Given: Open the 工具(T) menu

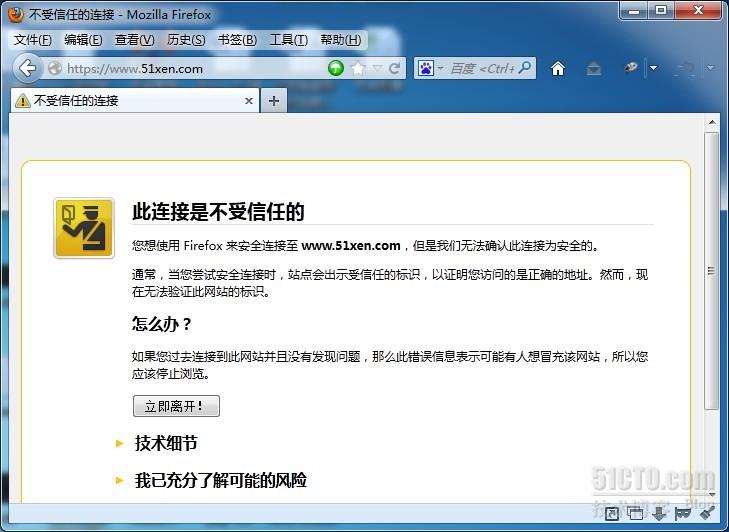Looking at the screenshot, I should tap(288, 40).
